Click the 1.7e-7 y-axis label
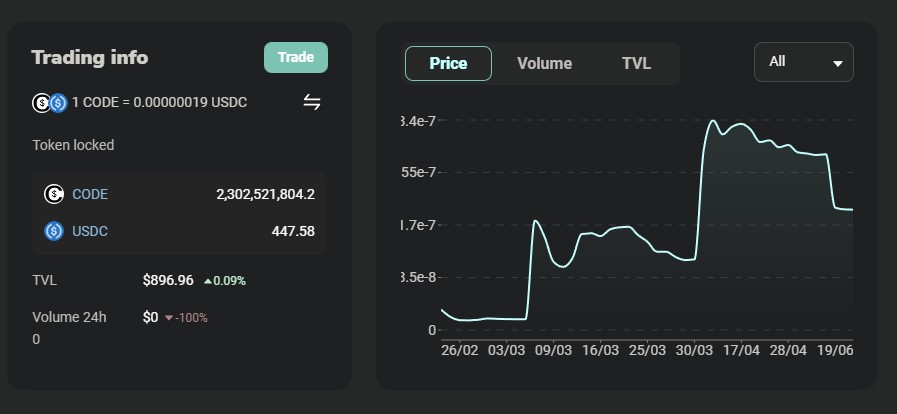This screenshot has width=897, height=414. click(419, 225)
